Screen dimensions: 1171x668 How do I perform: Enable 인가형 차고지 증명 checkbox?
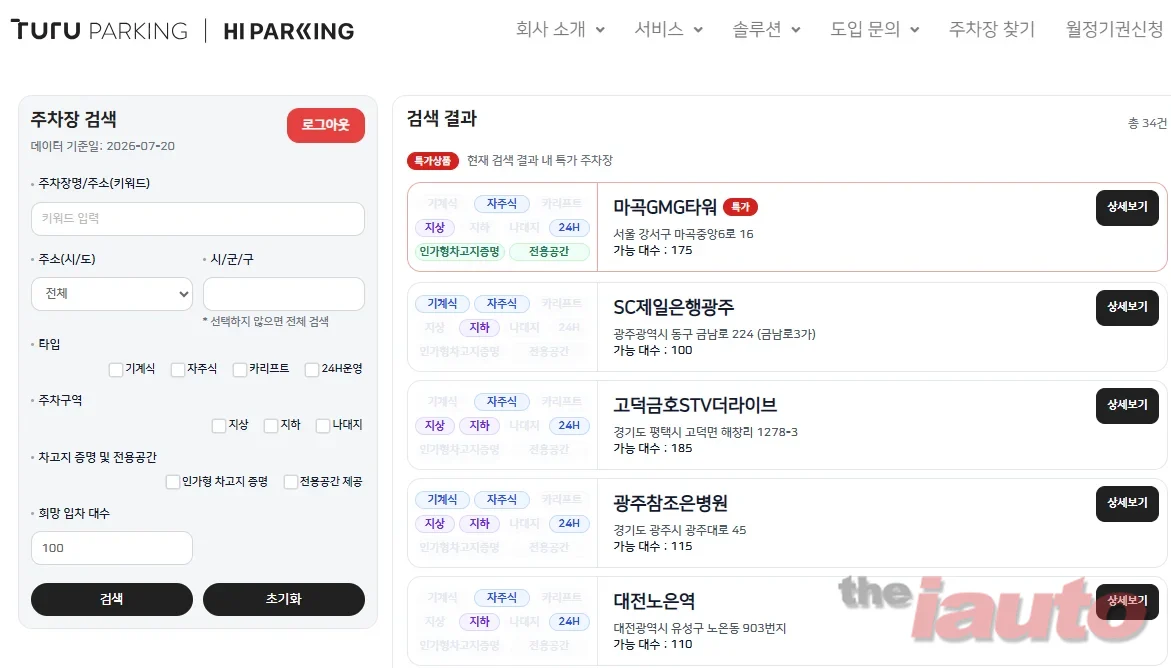173,482
